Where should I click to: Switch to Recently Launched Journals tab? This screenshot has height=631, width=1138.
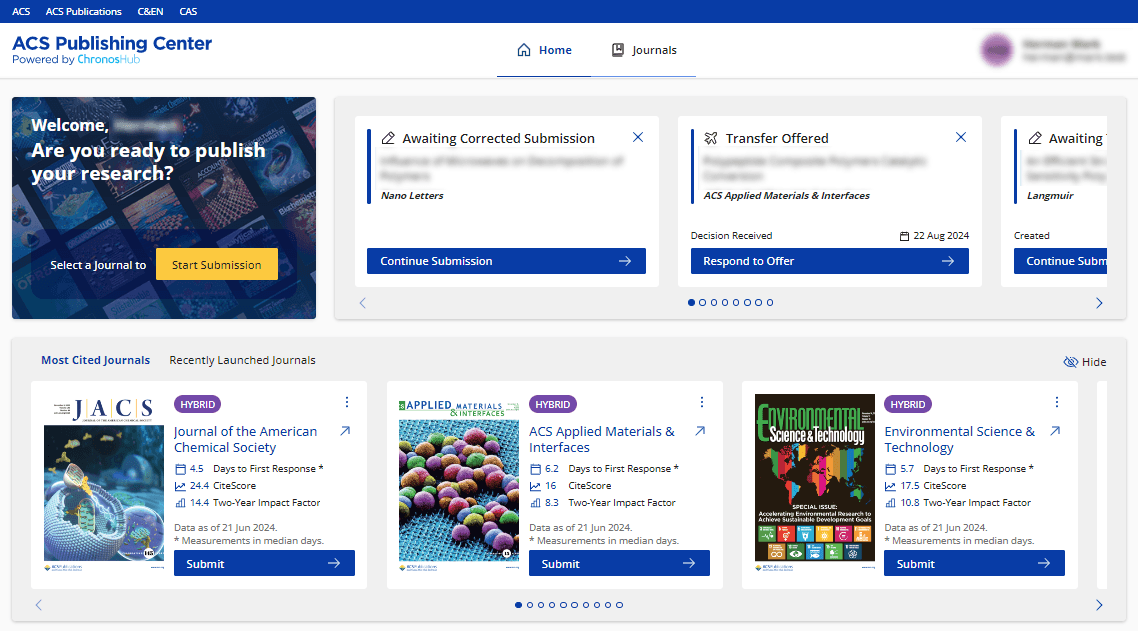[x=240, y=360]
